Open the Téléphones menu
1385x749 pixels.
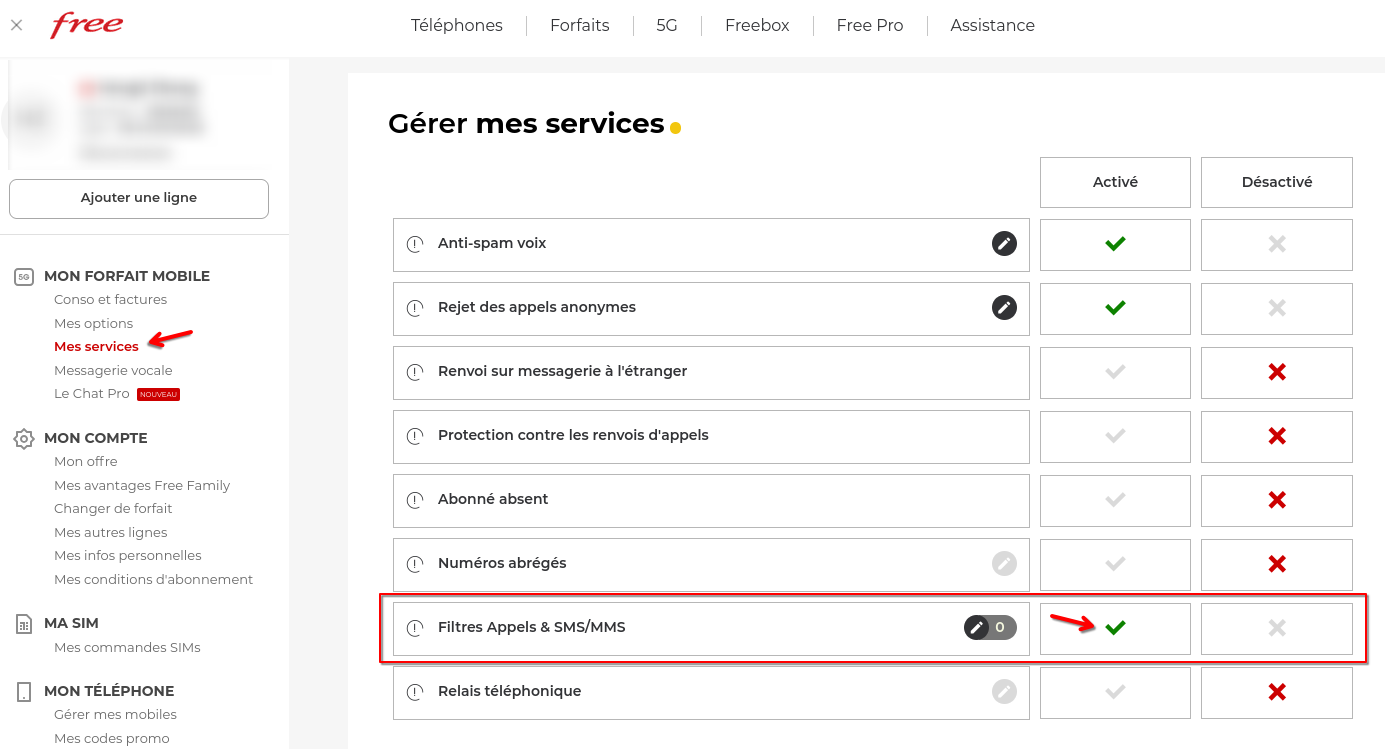(457, 26)
